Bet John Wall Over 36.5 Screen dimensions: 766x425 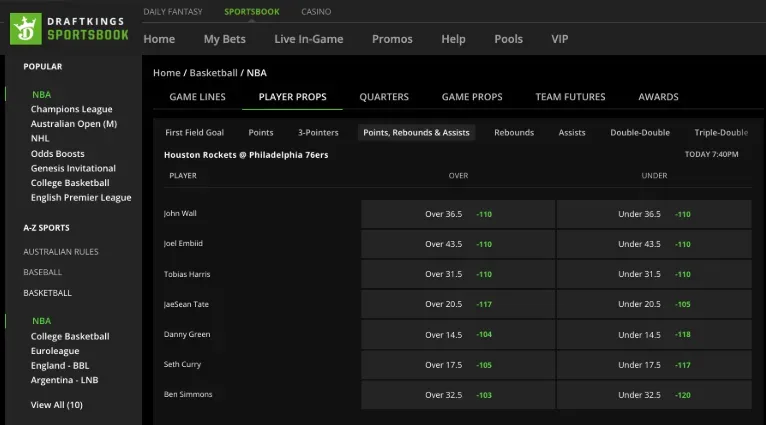(458, 214)
